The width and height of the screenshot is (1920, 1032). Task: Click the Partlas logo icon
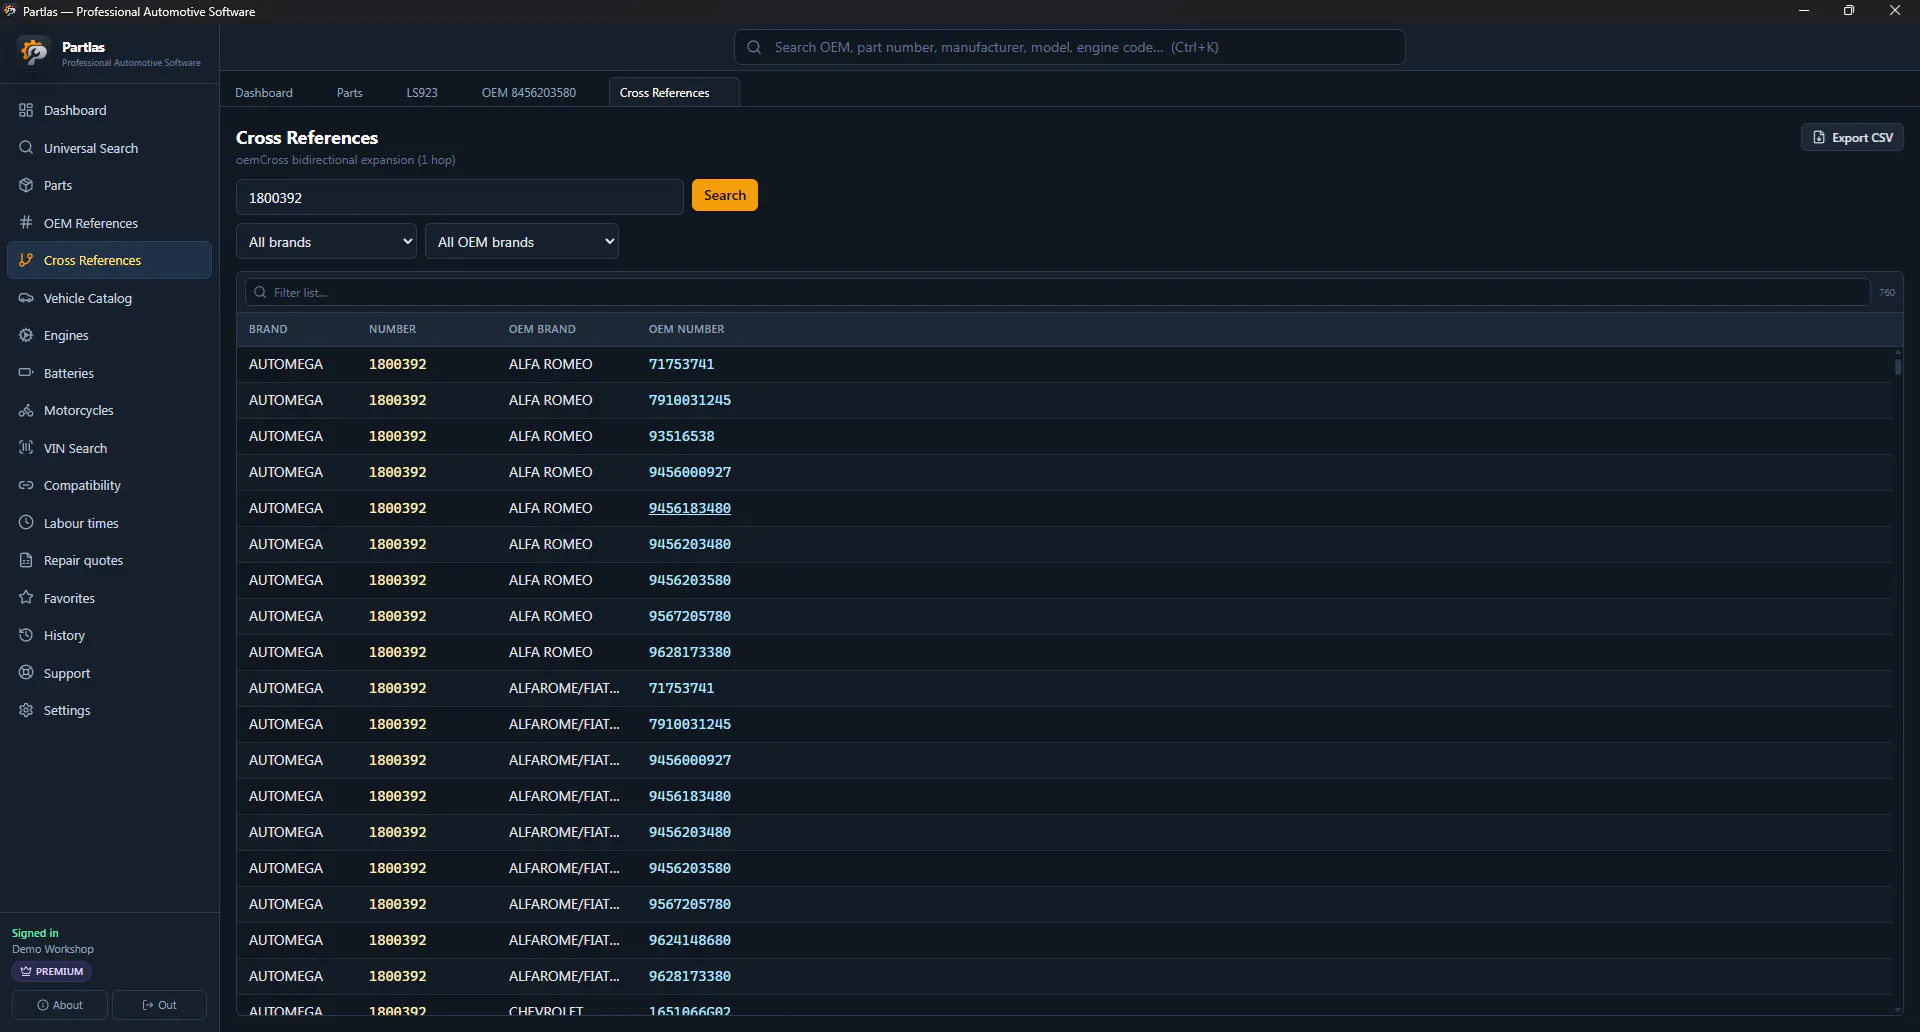tap(34, 52)
